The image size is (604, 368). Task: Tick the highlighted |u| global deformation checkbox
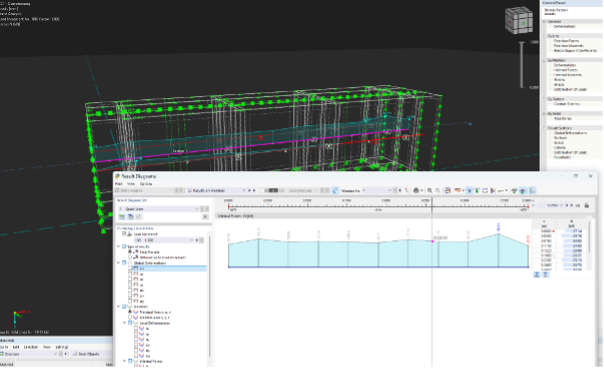point(130,268)
